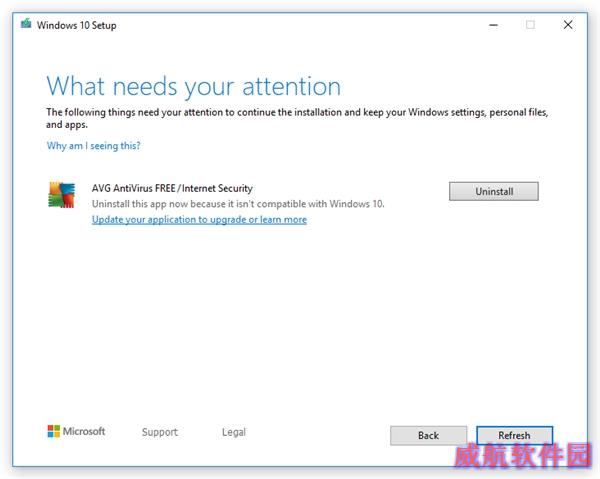Minimize the Windows 10 Setup window

pyautogui.click(x=494, y=25)
